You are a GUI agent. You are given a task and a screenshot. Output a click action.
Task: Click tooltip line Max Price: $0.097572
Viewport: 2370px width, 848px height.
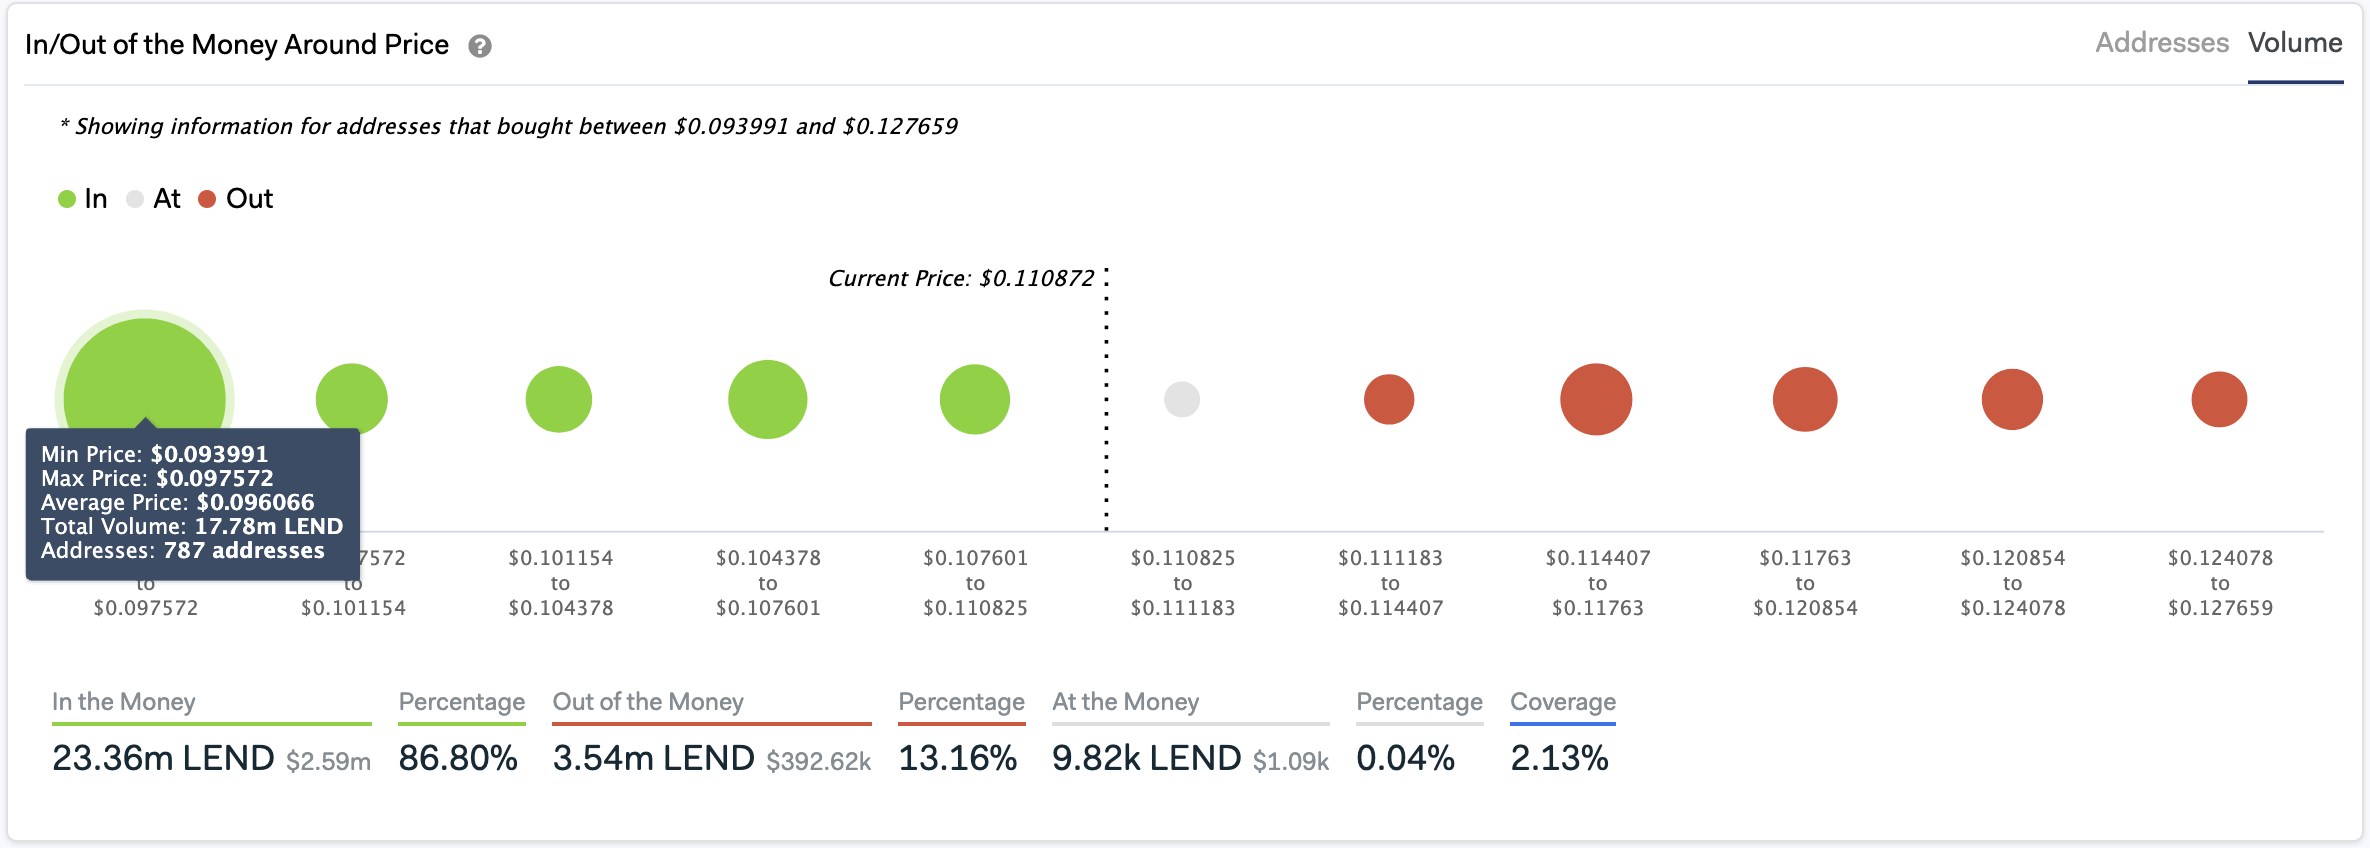point(157,478)
